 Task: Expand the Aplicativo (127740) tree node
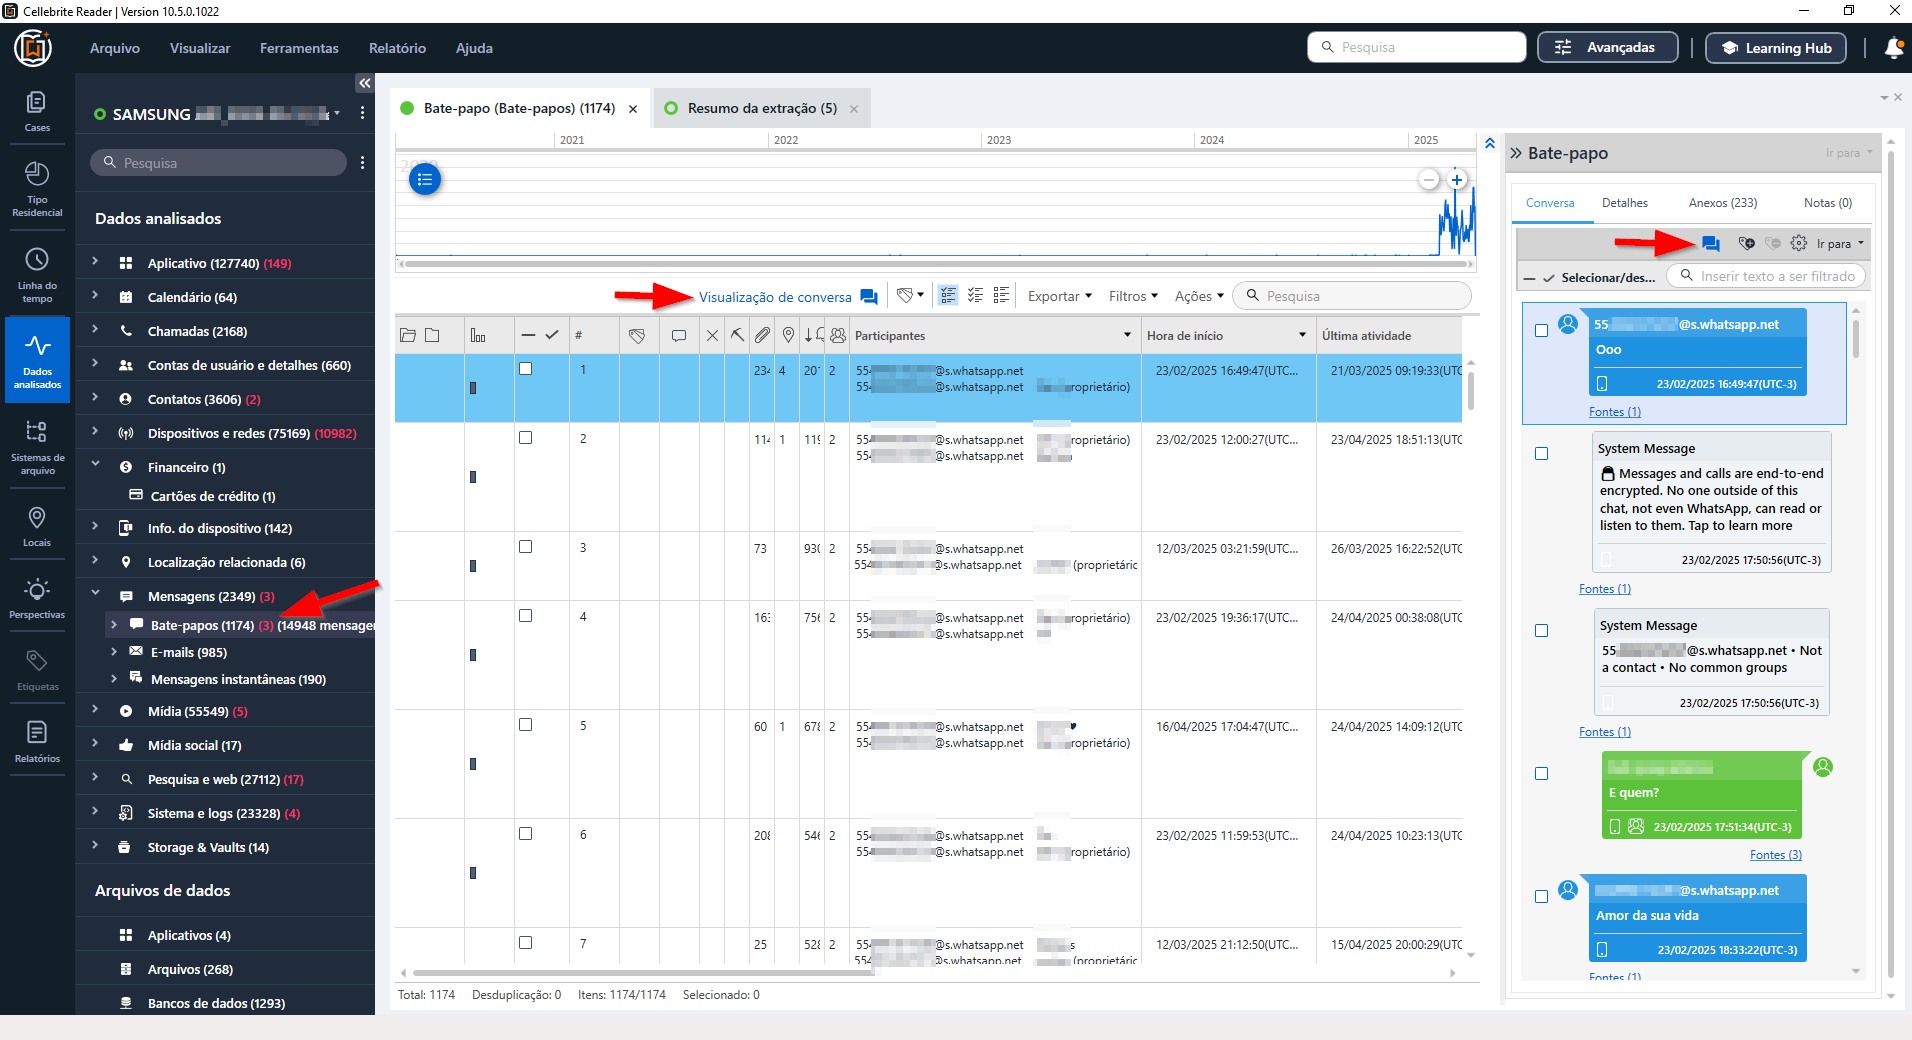tap(95, 262)
